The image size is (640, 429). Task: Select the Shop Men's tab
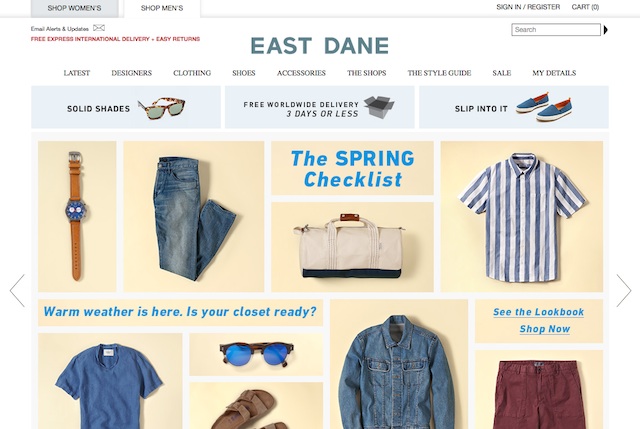click(x=162, y=8)
